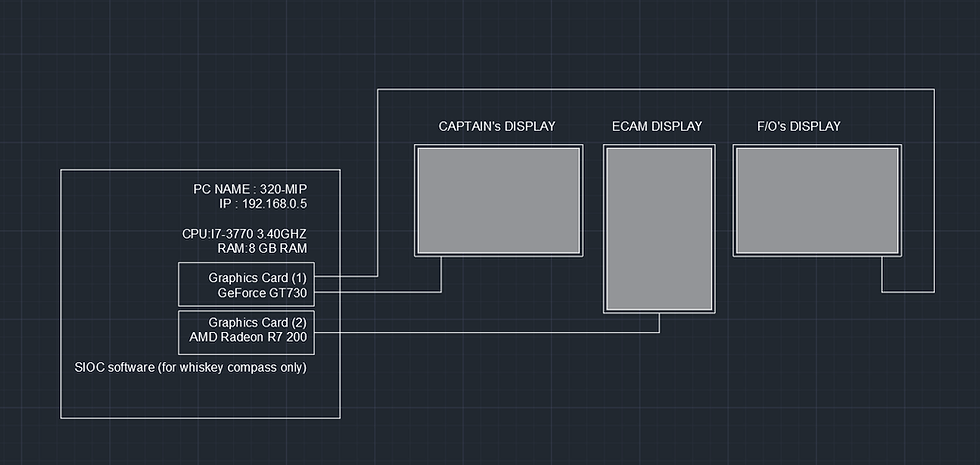Image resolution: width=980 pixels, height=465 pixels.
Task: Click the gray F/O's display screen rectangle
Action: [x=818, y=201]
